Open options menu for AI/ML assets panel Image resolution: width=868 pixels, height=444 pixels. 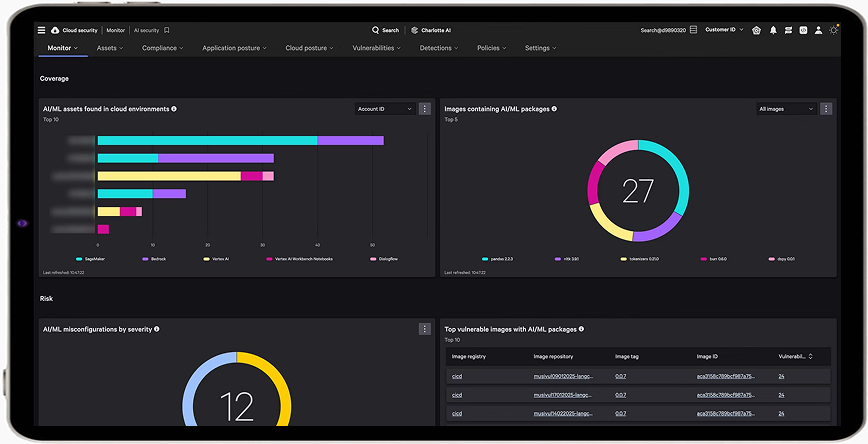point(425,109)
